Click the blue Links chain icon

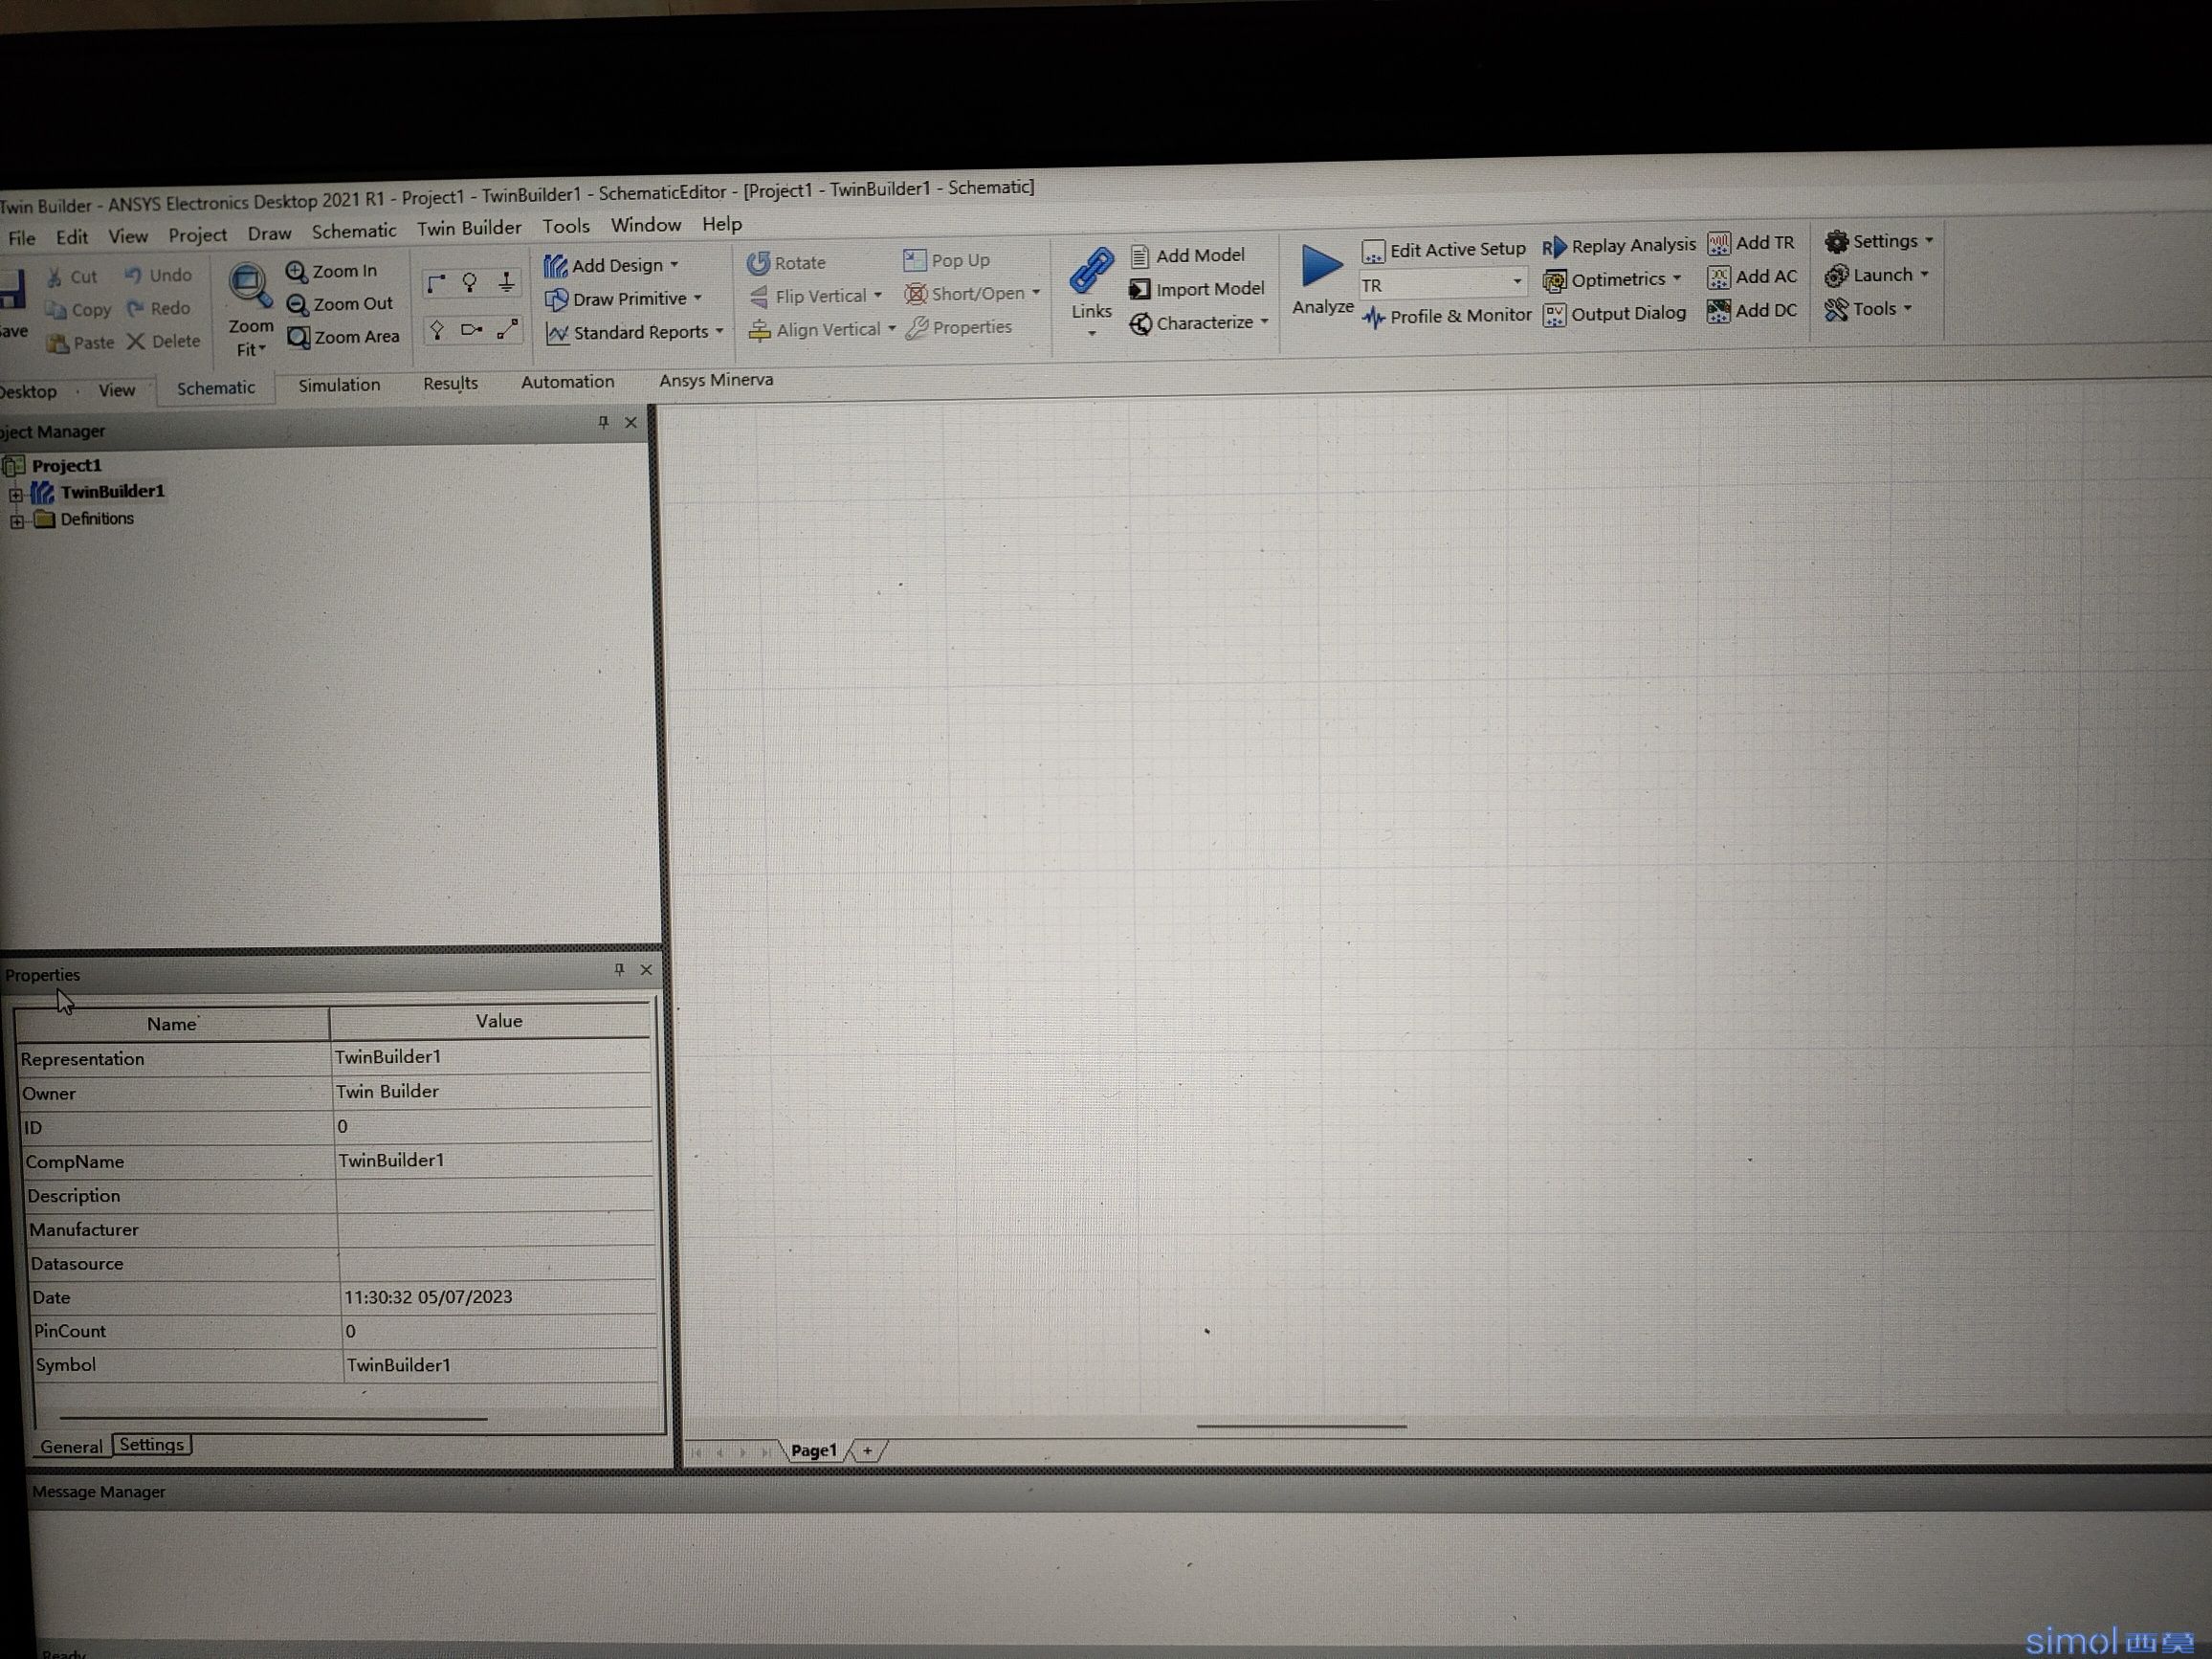(1091, 271)
